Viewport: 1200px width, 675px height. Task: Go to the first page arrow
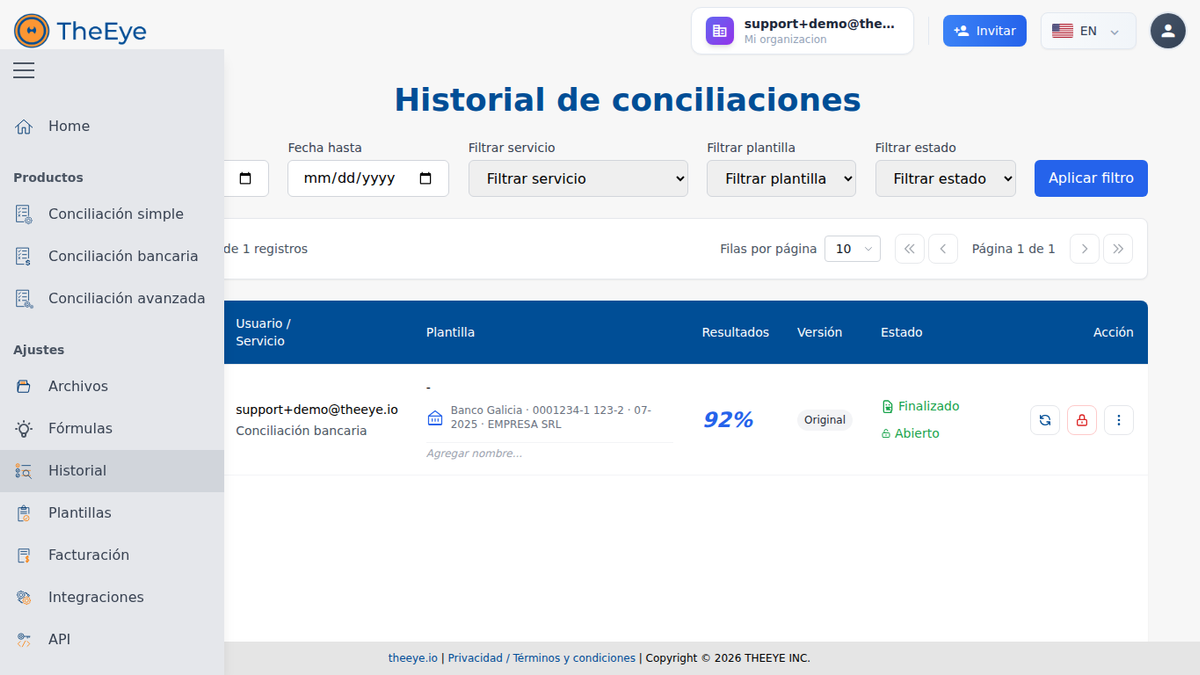click(x=909, y=249)
